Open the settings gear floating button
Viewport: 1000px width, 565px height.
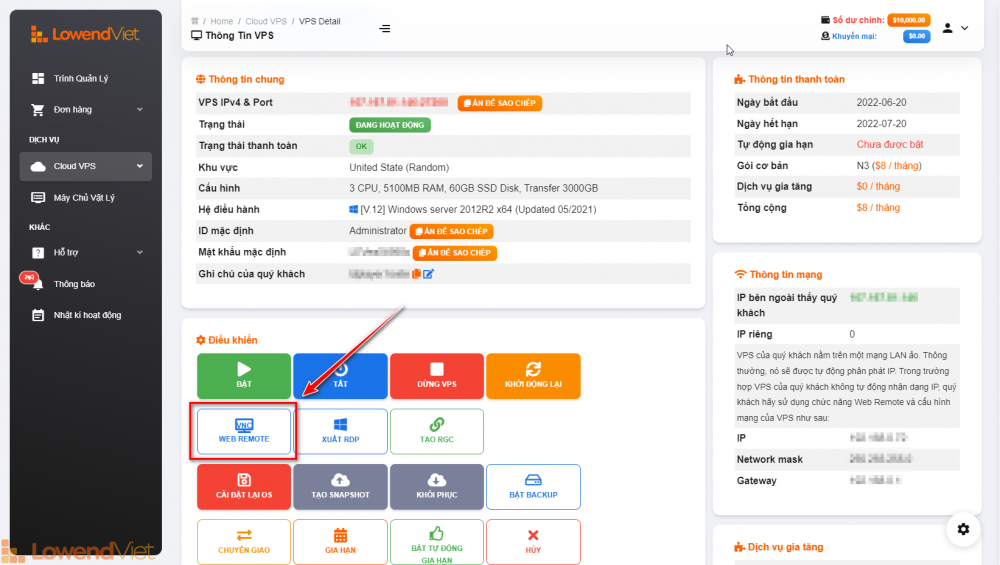(963, 529)
